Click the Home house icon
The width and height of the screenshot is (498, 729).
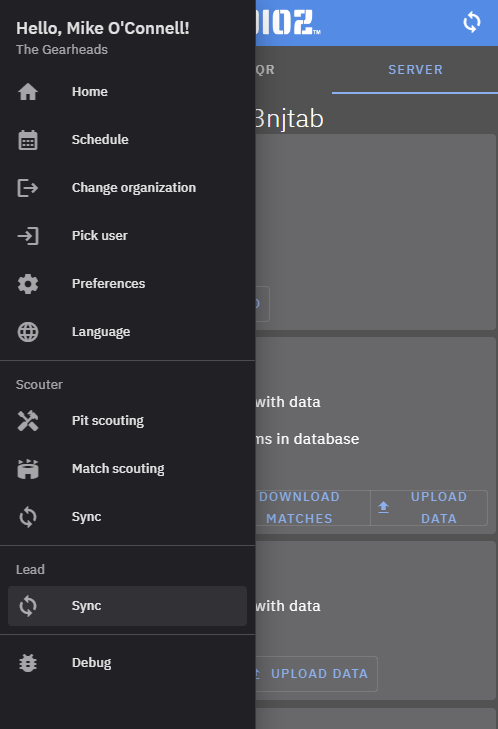coord(28,92)
